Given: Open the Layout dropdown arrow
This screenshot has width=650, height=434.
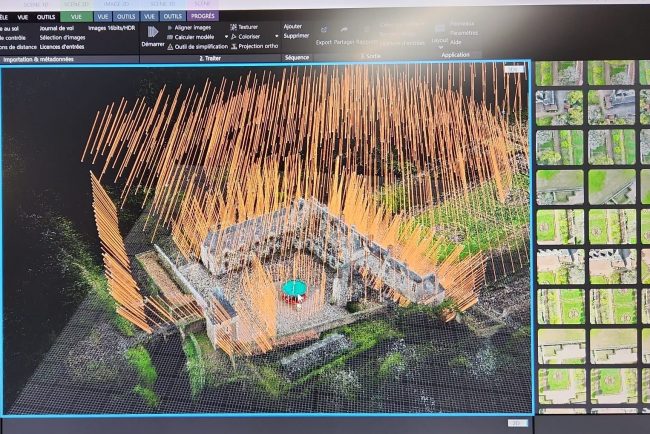Looking at the screenshot, I should point(440,47).
